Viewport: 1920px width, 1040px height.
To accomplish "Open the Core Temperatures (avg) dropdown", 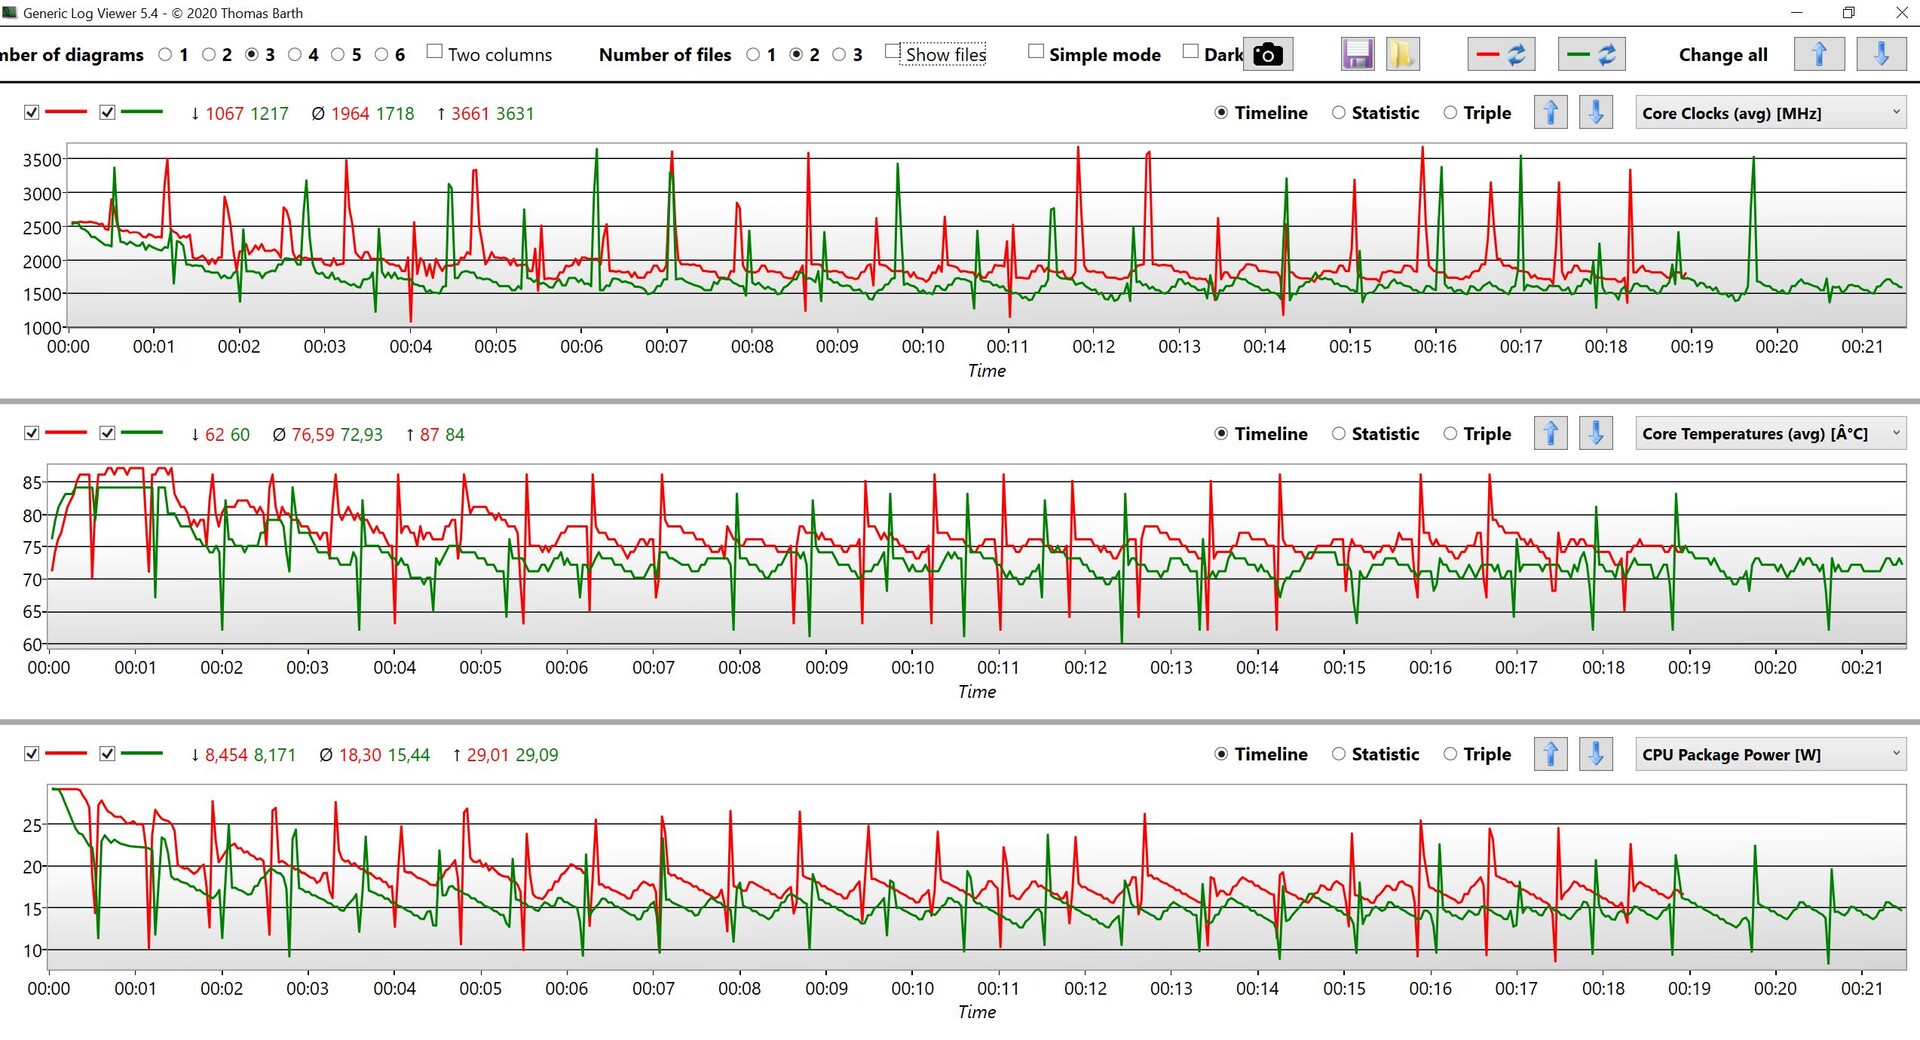I will point(1770,434).
